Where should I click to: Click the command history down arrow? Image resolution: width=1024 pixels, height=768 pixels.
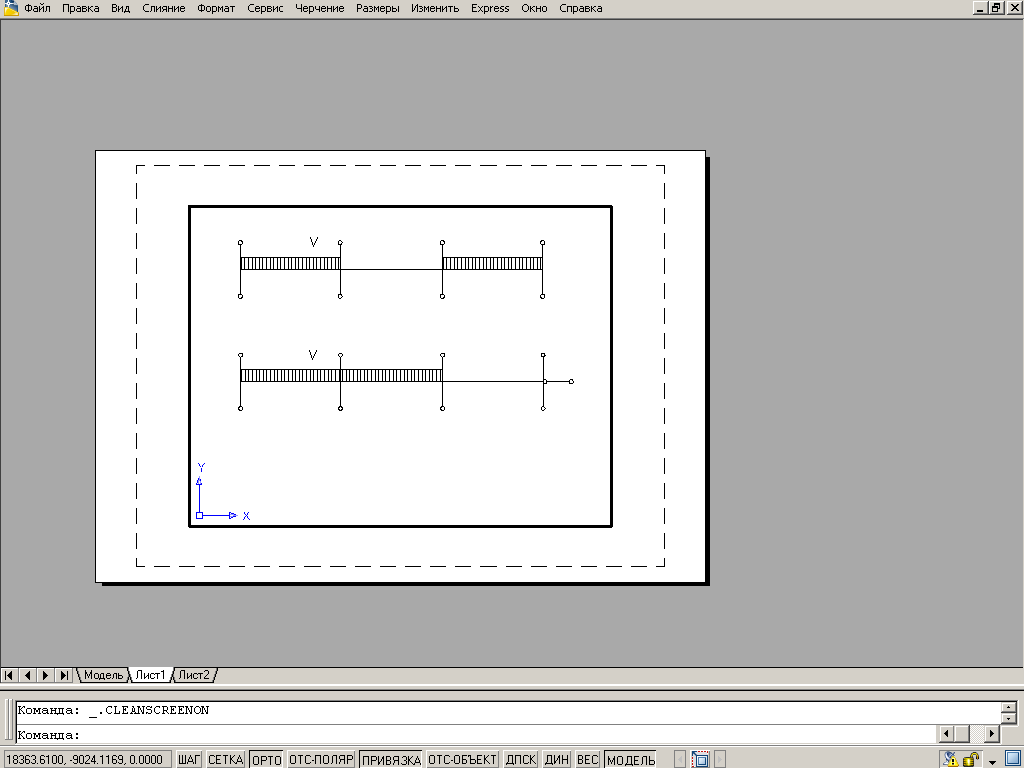coord(1008,718)
